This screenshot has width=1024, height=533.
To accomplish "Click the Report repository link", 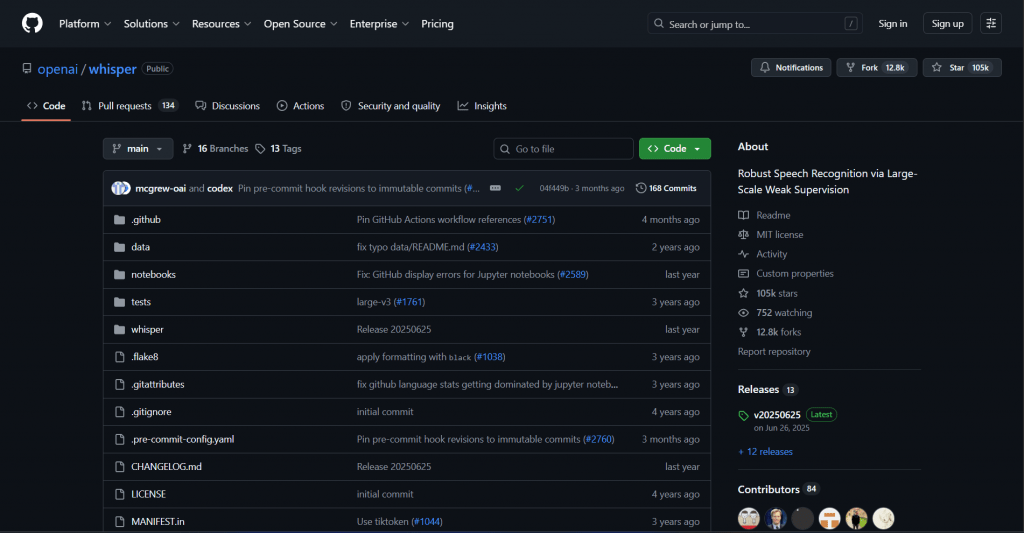I will pos(774,351).
